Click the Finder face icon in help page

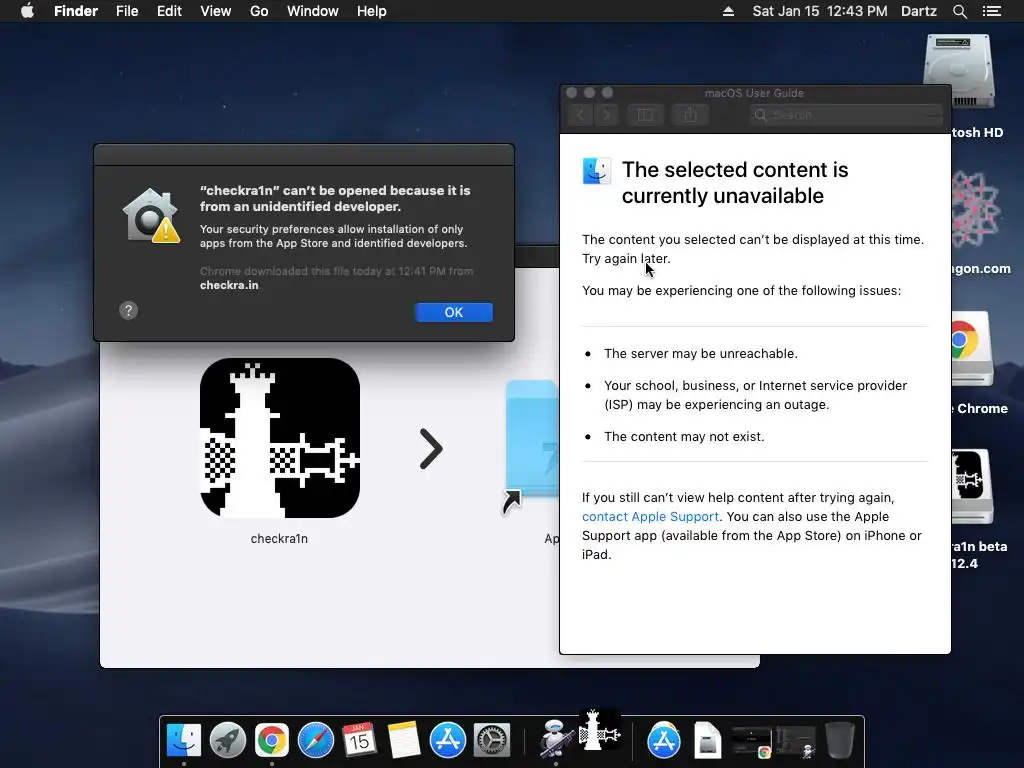click(x=596, y=171)
